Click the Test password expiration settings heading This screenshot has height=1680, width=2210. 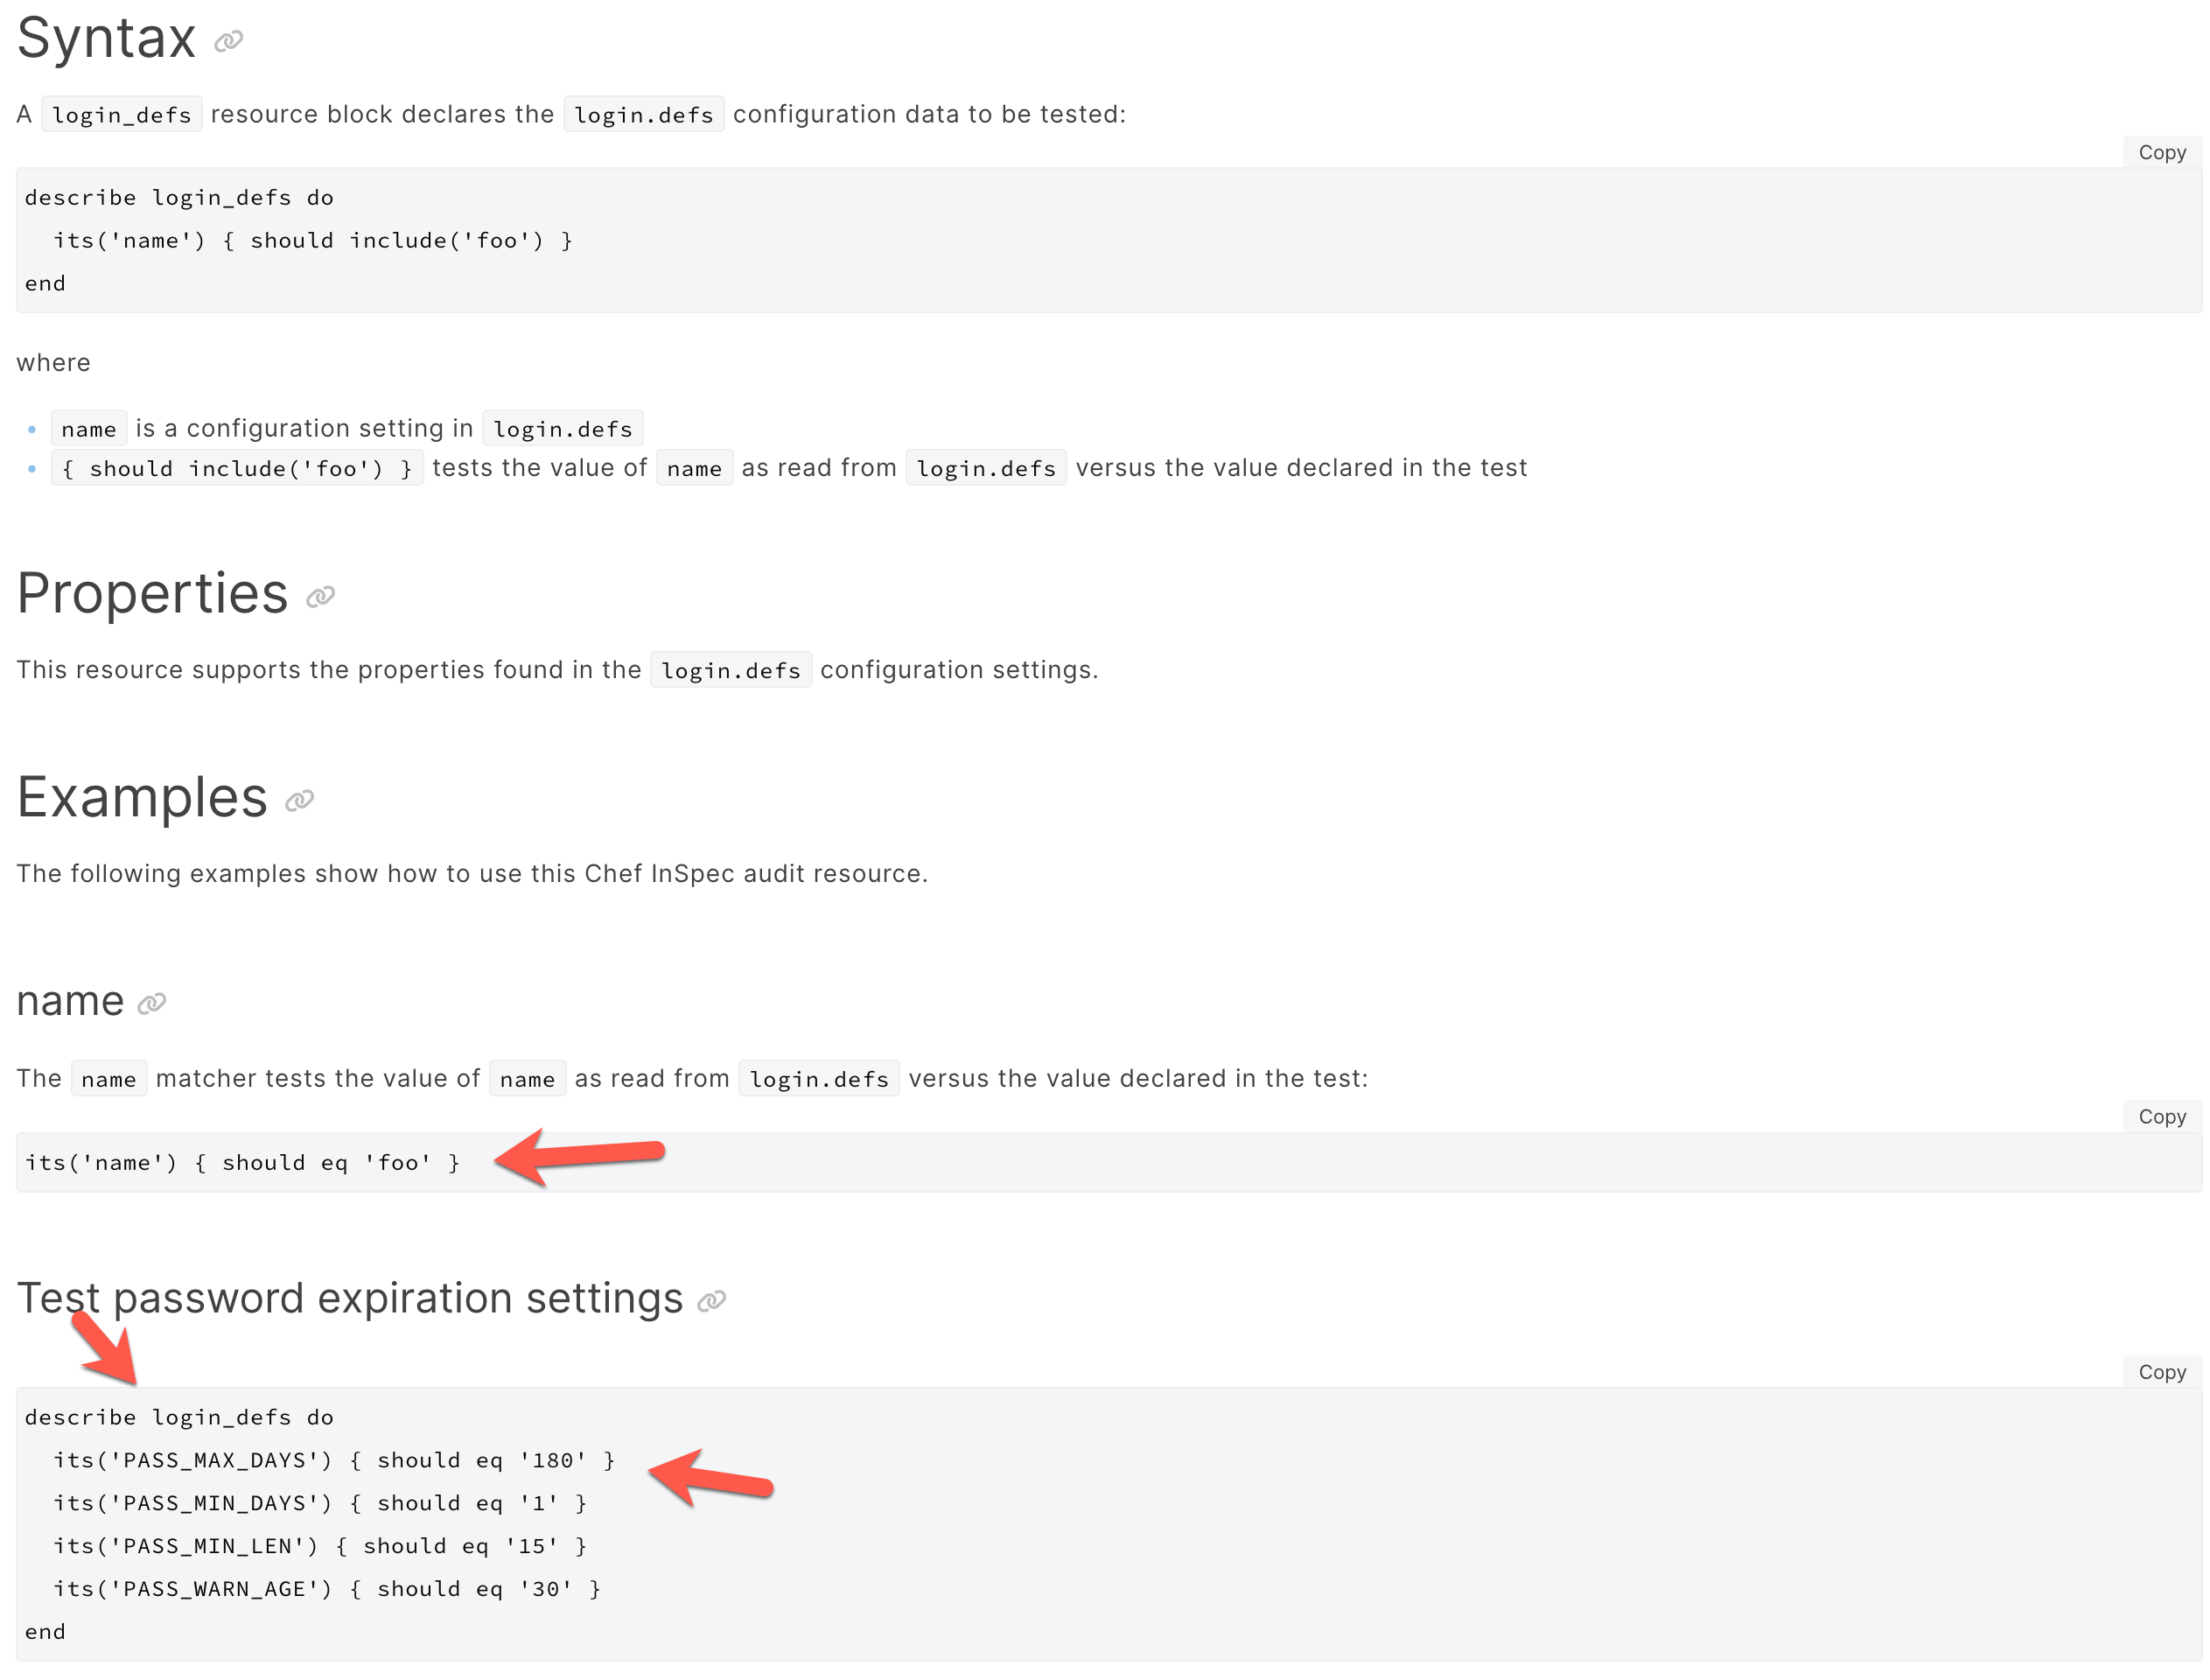point(350,1298)
